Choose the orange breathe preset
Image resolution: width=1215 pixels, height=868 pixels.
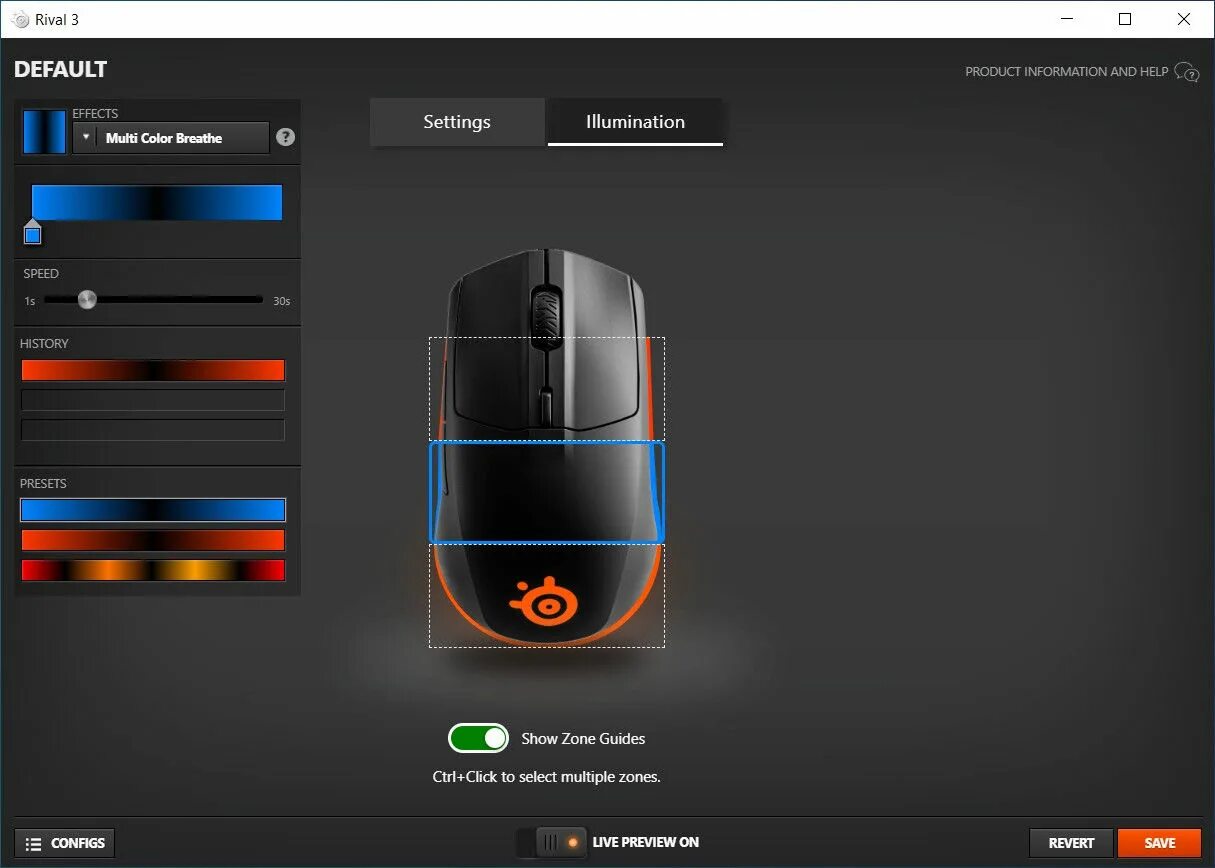click(153, 540)
